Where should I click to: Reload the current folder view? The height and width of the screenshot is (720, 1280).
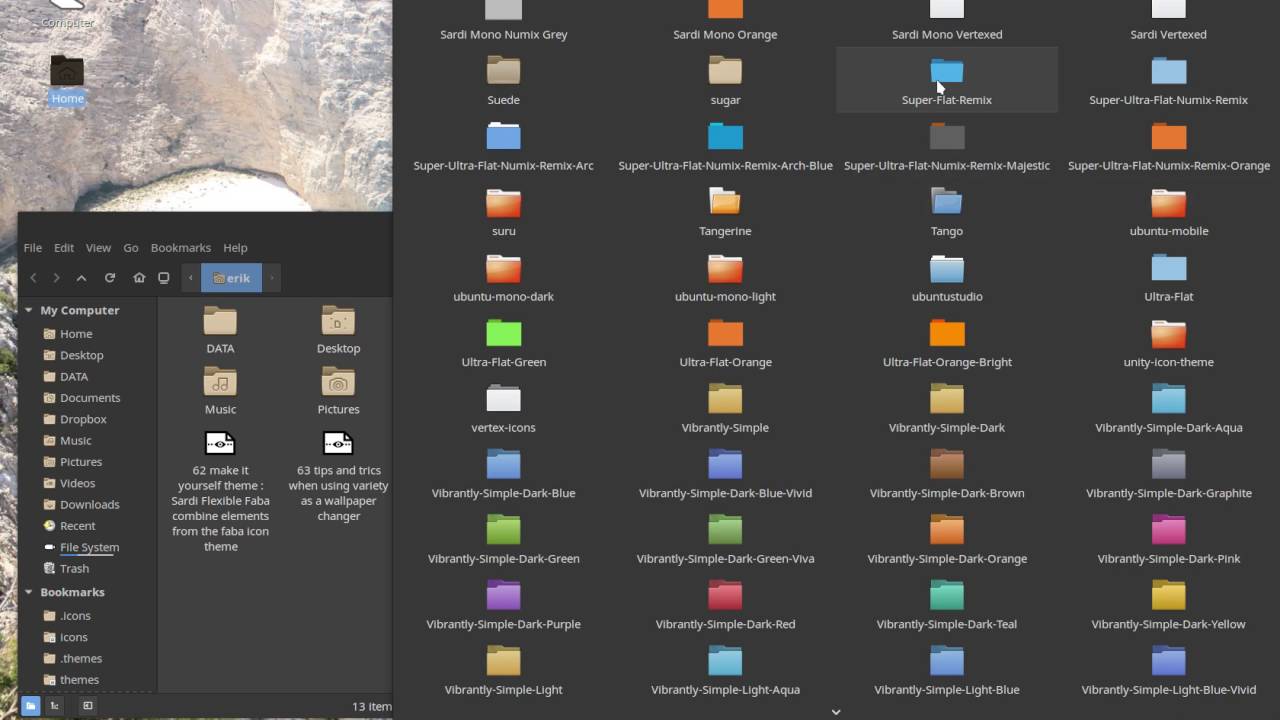click(110, 278)
